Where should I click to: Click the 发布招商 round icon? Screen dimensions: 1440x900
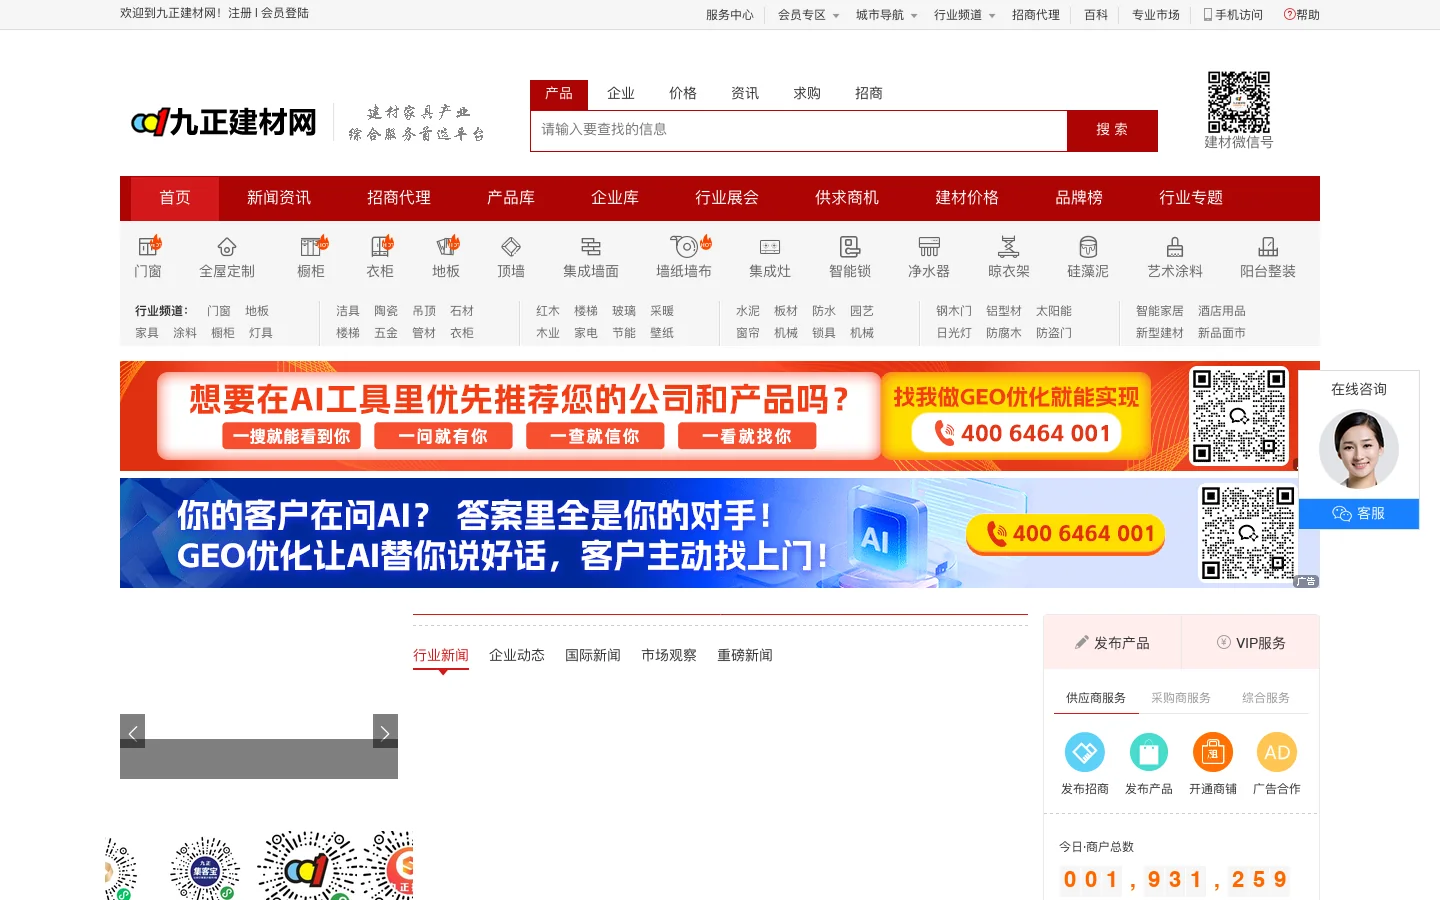click(1085, 752)
